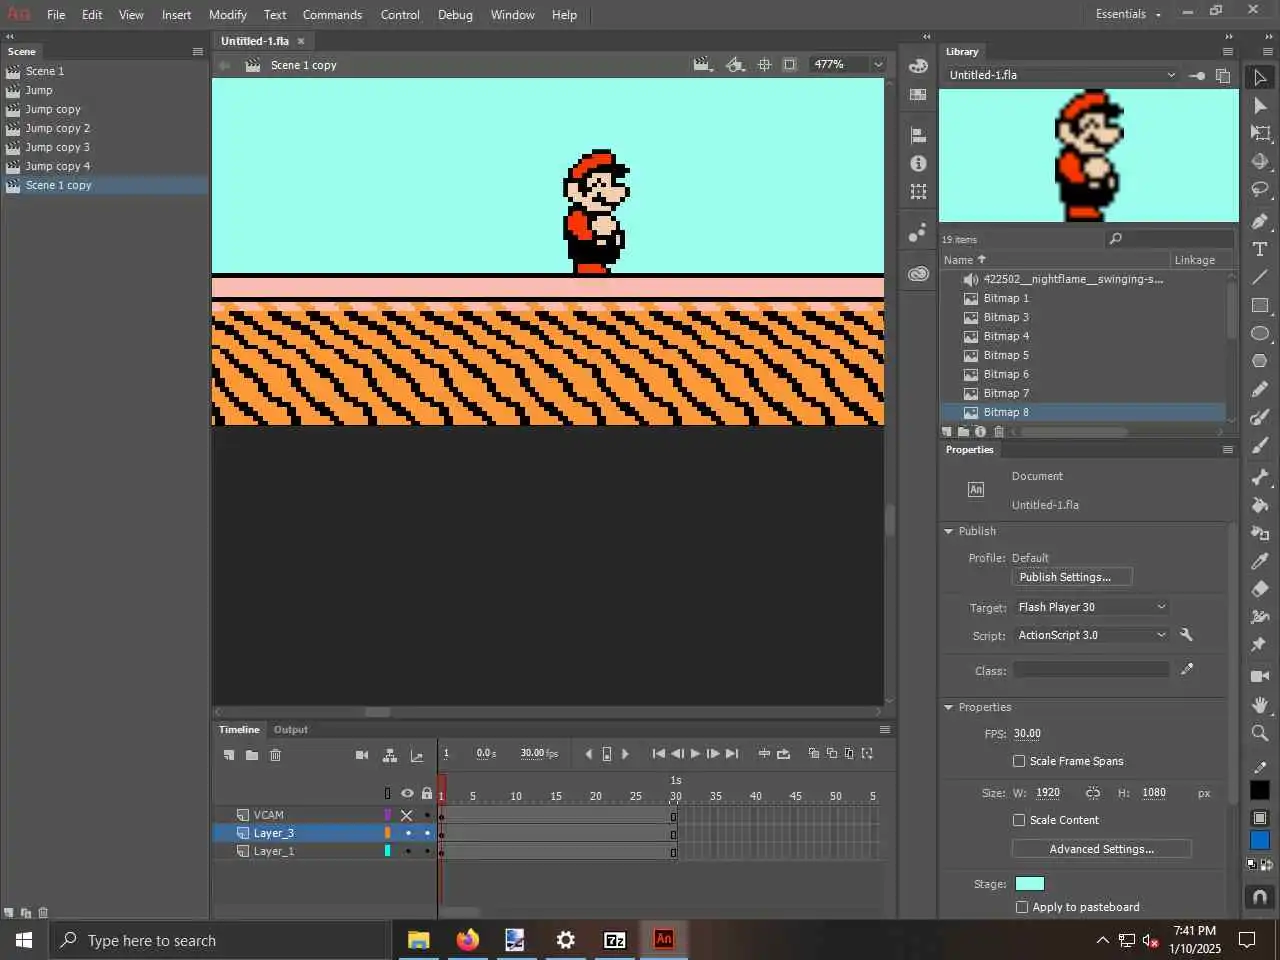Screen dimensions: 1280x960
Task: Select the Free Transform tool
Action: tap(1260, 133)
